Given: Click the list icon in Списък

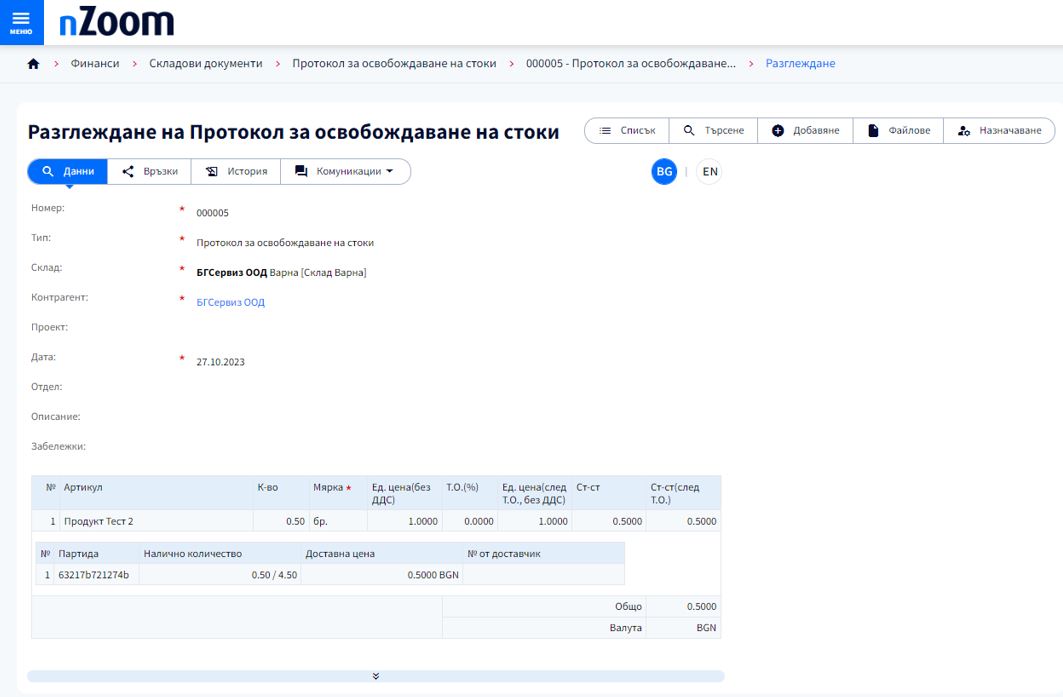Looking at the screenshot, I should [x=605, y=130].
